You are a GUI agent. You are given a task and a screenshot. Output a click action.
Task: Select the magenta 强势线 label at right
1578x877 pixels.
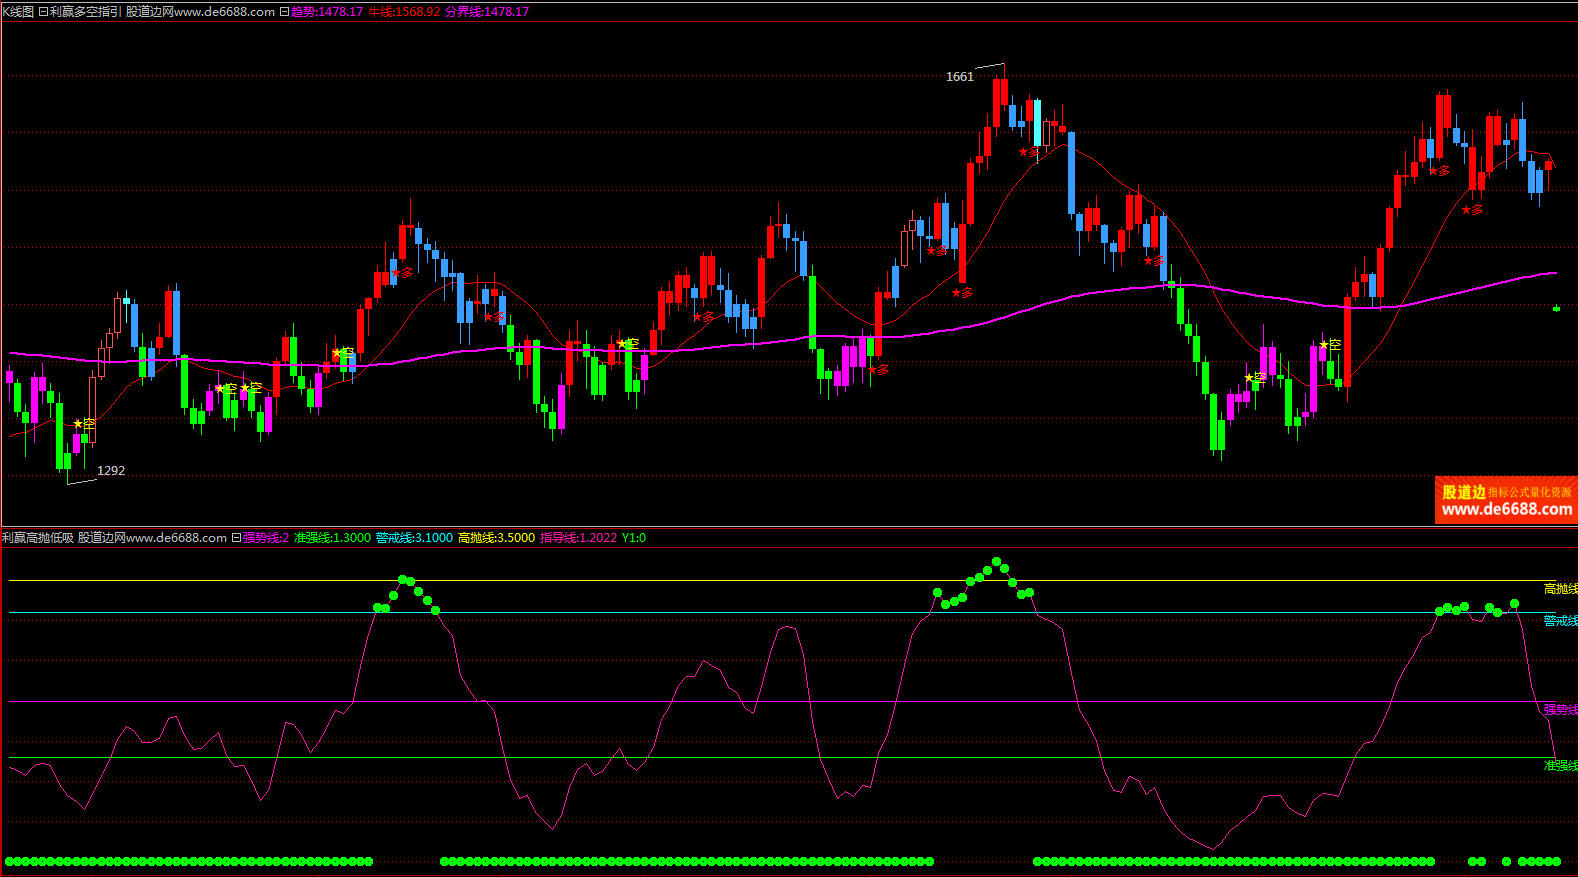[1560, 709]
